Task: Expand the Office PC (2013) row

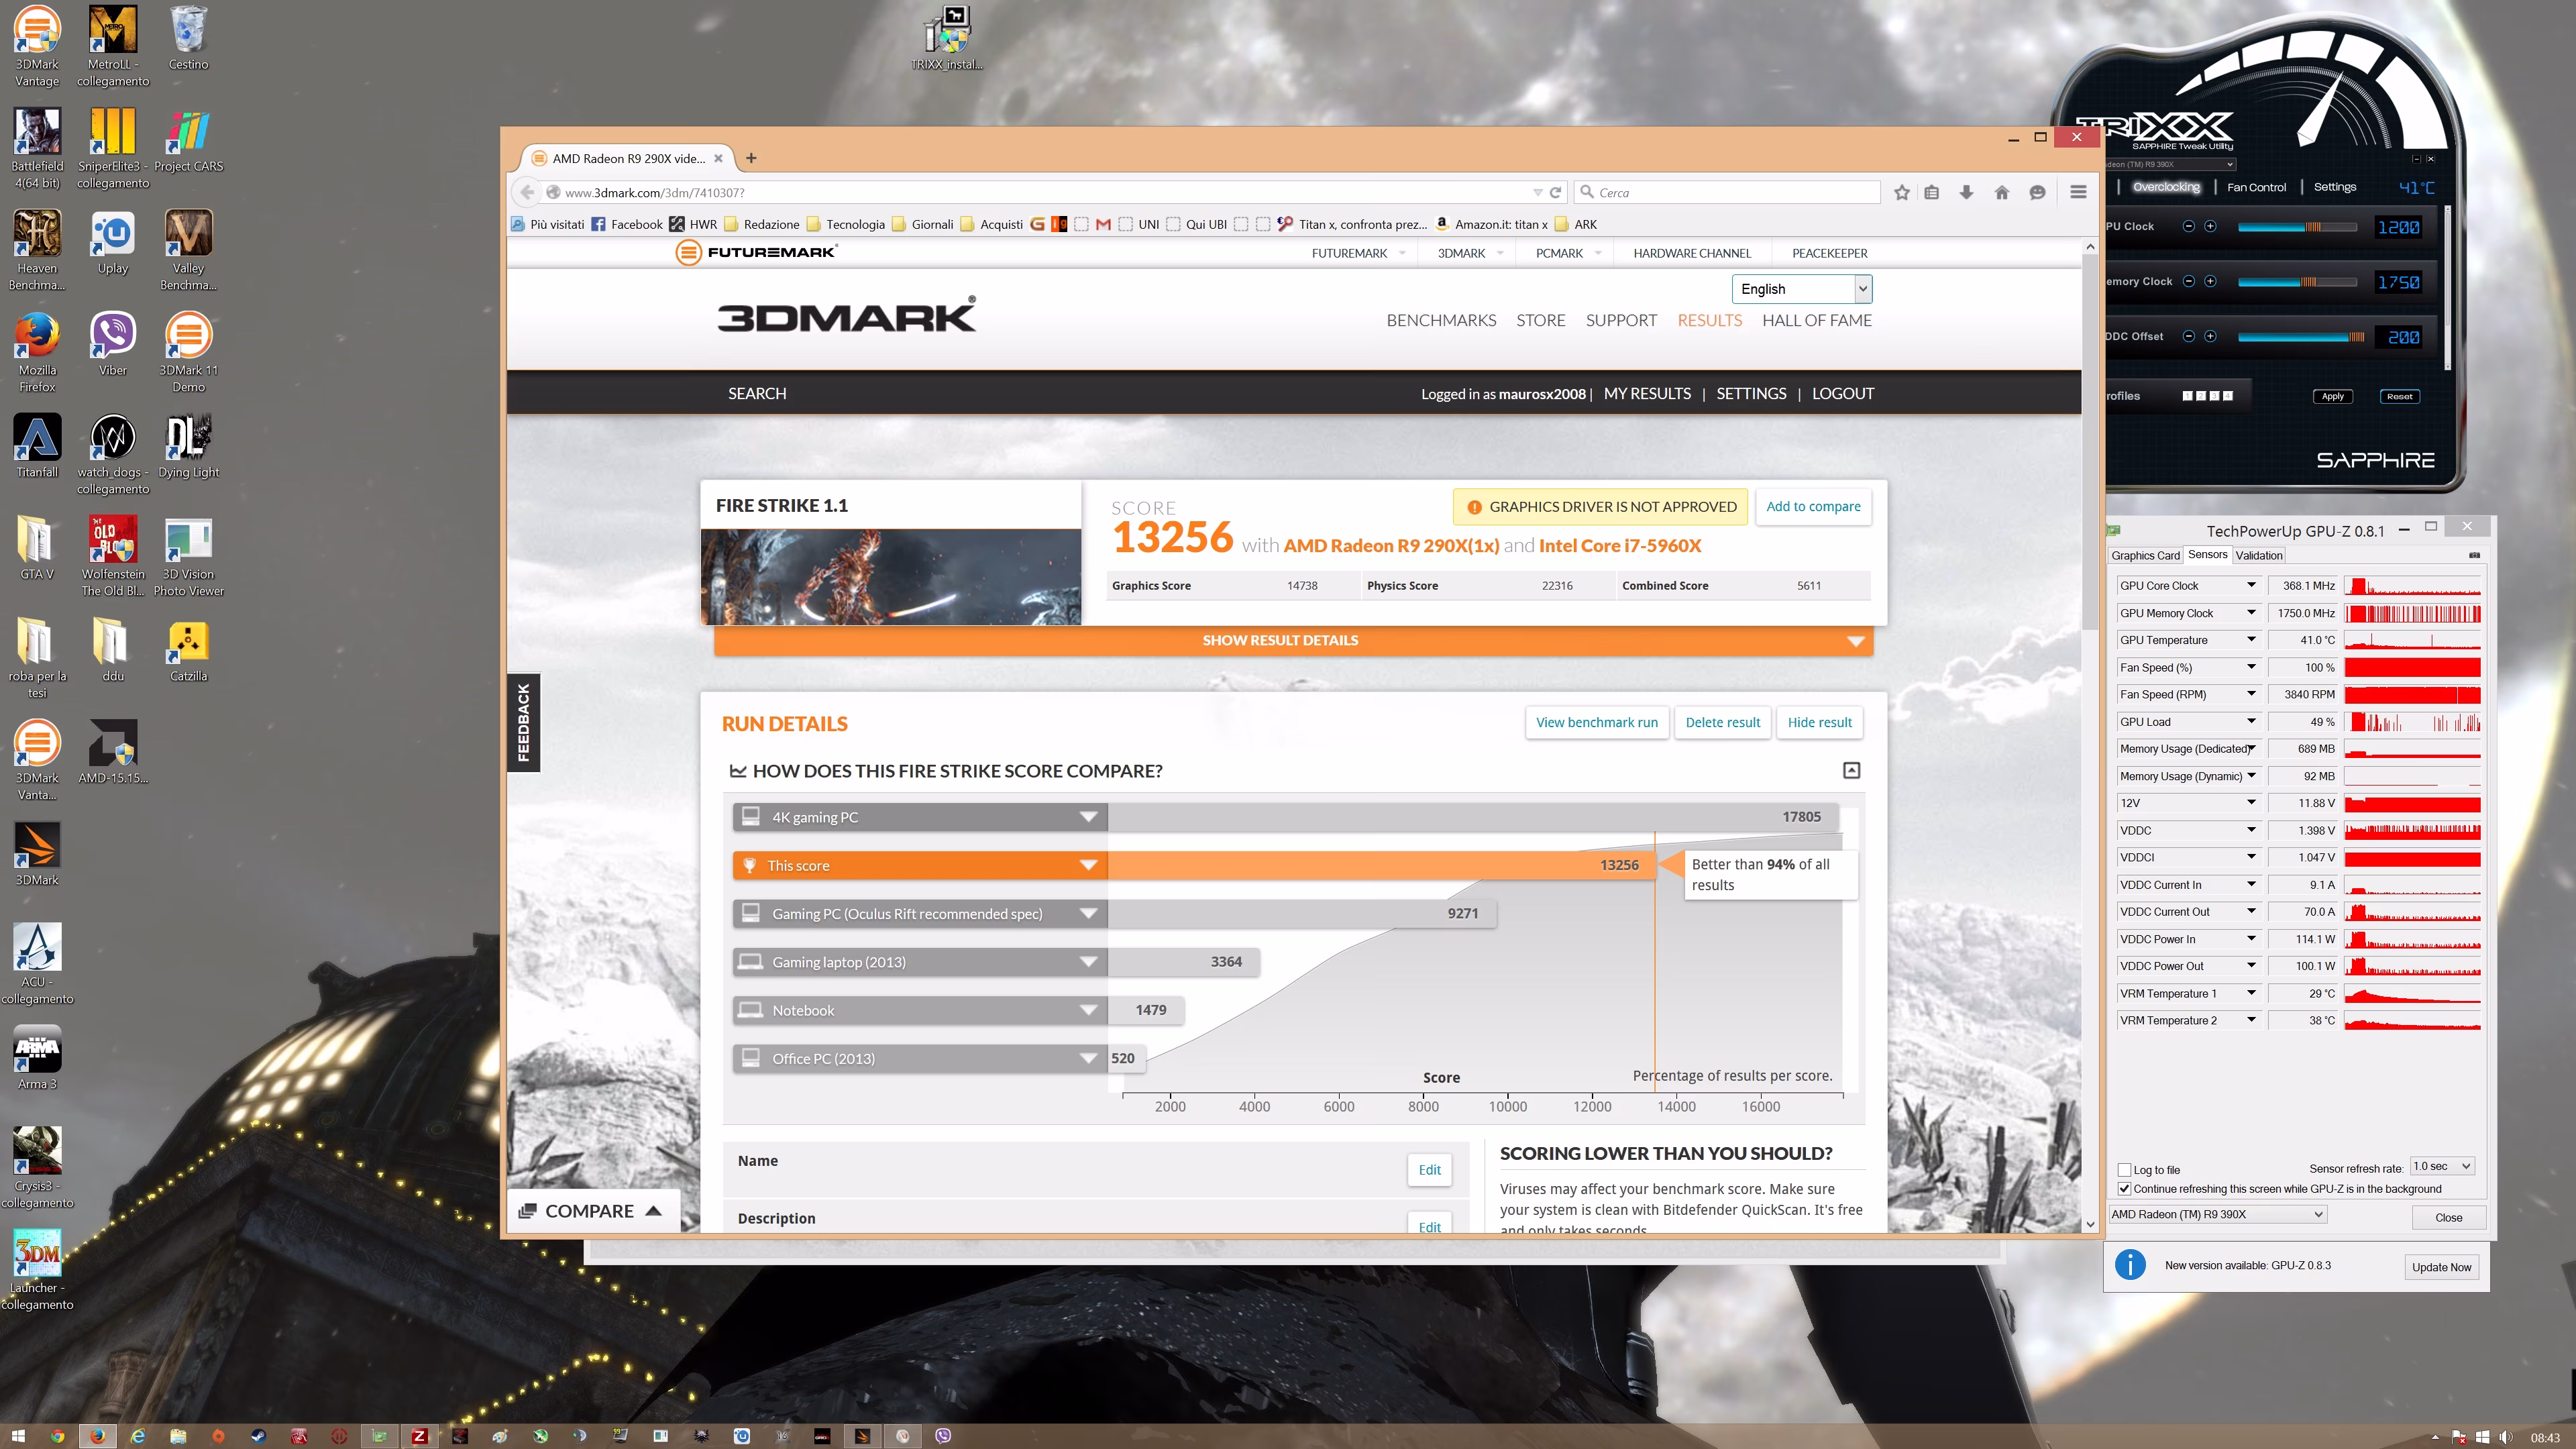Action: (1088, 1058)
